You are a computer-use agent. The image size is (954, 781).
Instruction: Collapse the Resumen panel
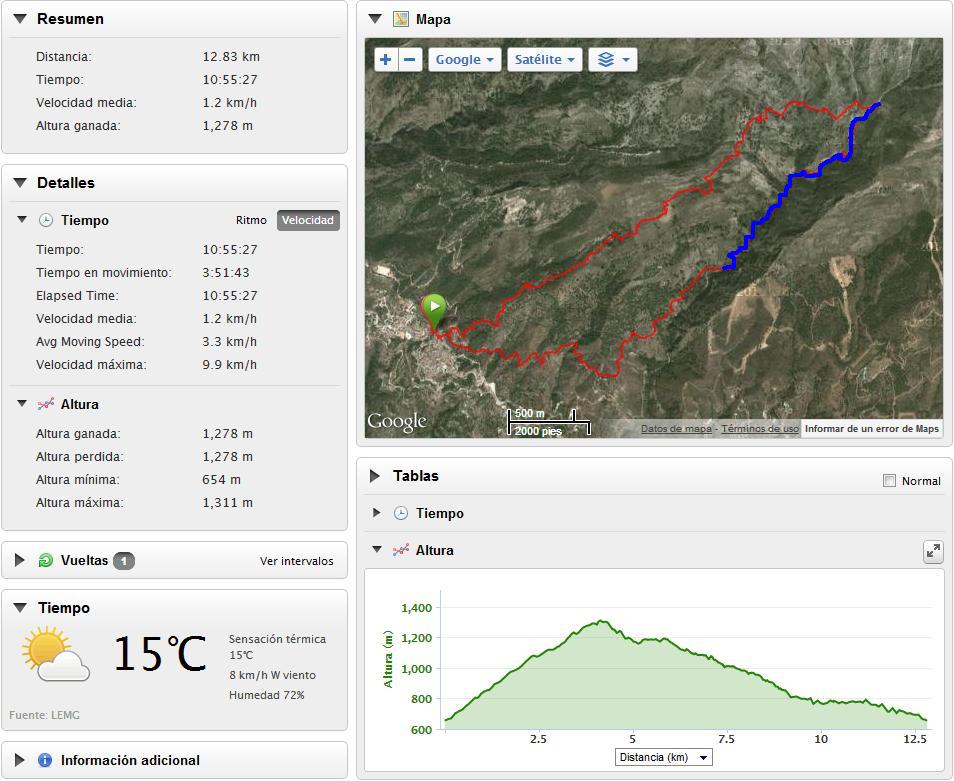point(20,19)
